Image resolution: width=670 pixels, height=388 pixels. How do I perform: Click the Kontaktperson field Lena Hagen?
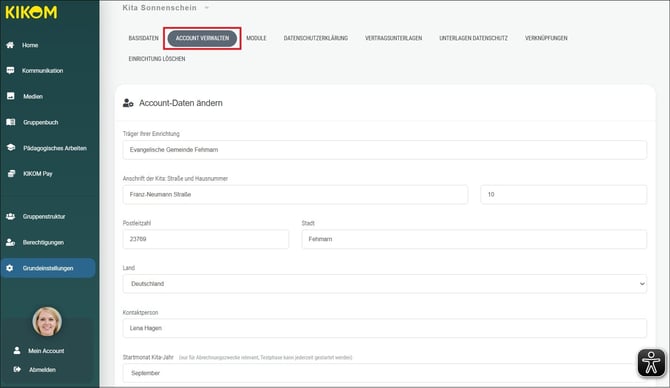pos(385,328)
